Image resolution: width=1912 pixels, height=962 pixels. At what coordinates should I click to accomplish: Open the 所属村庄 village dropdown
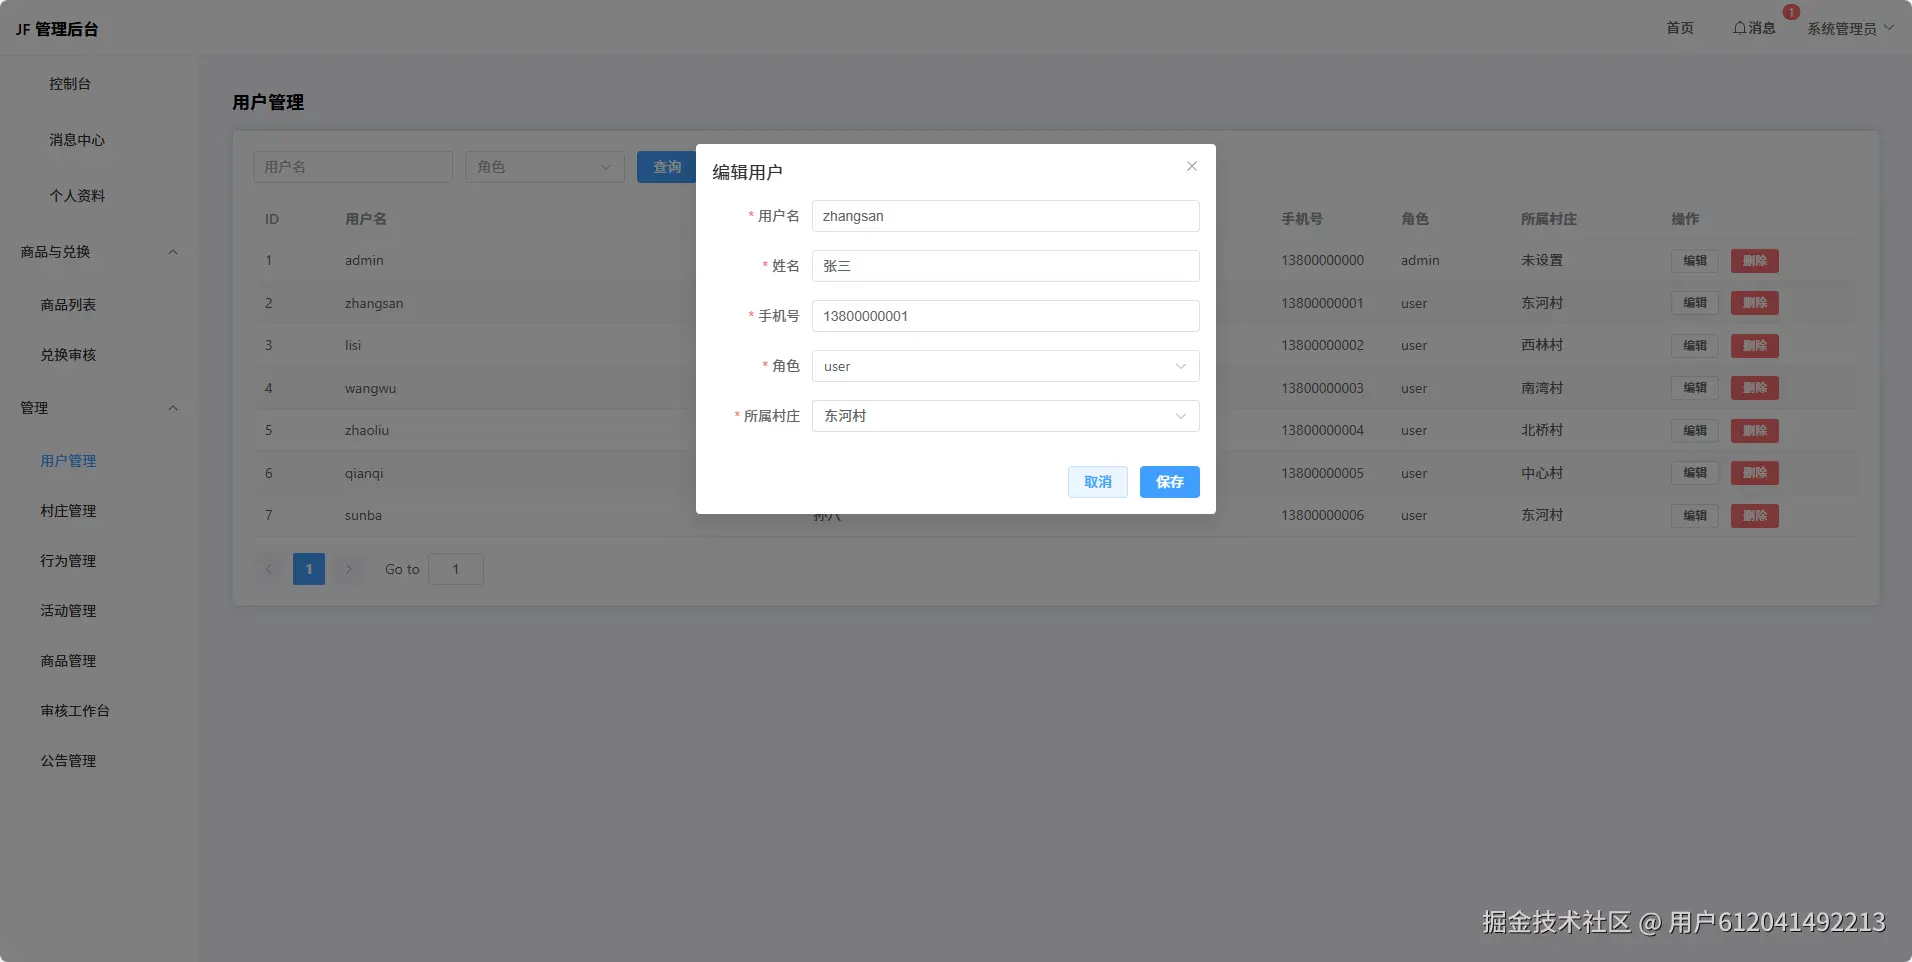point(1004,416)
